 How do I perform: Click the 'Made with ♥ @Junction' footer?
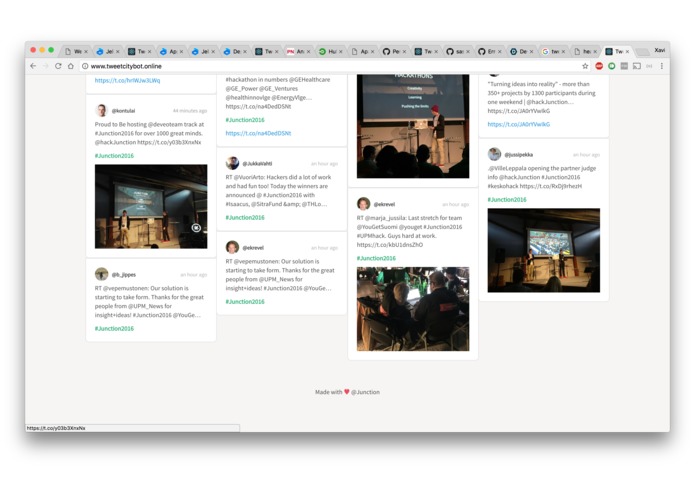347,392
